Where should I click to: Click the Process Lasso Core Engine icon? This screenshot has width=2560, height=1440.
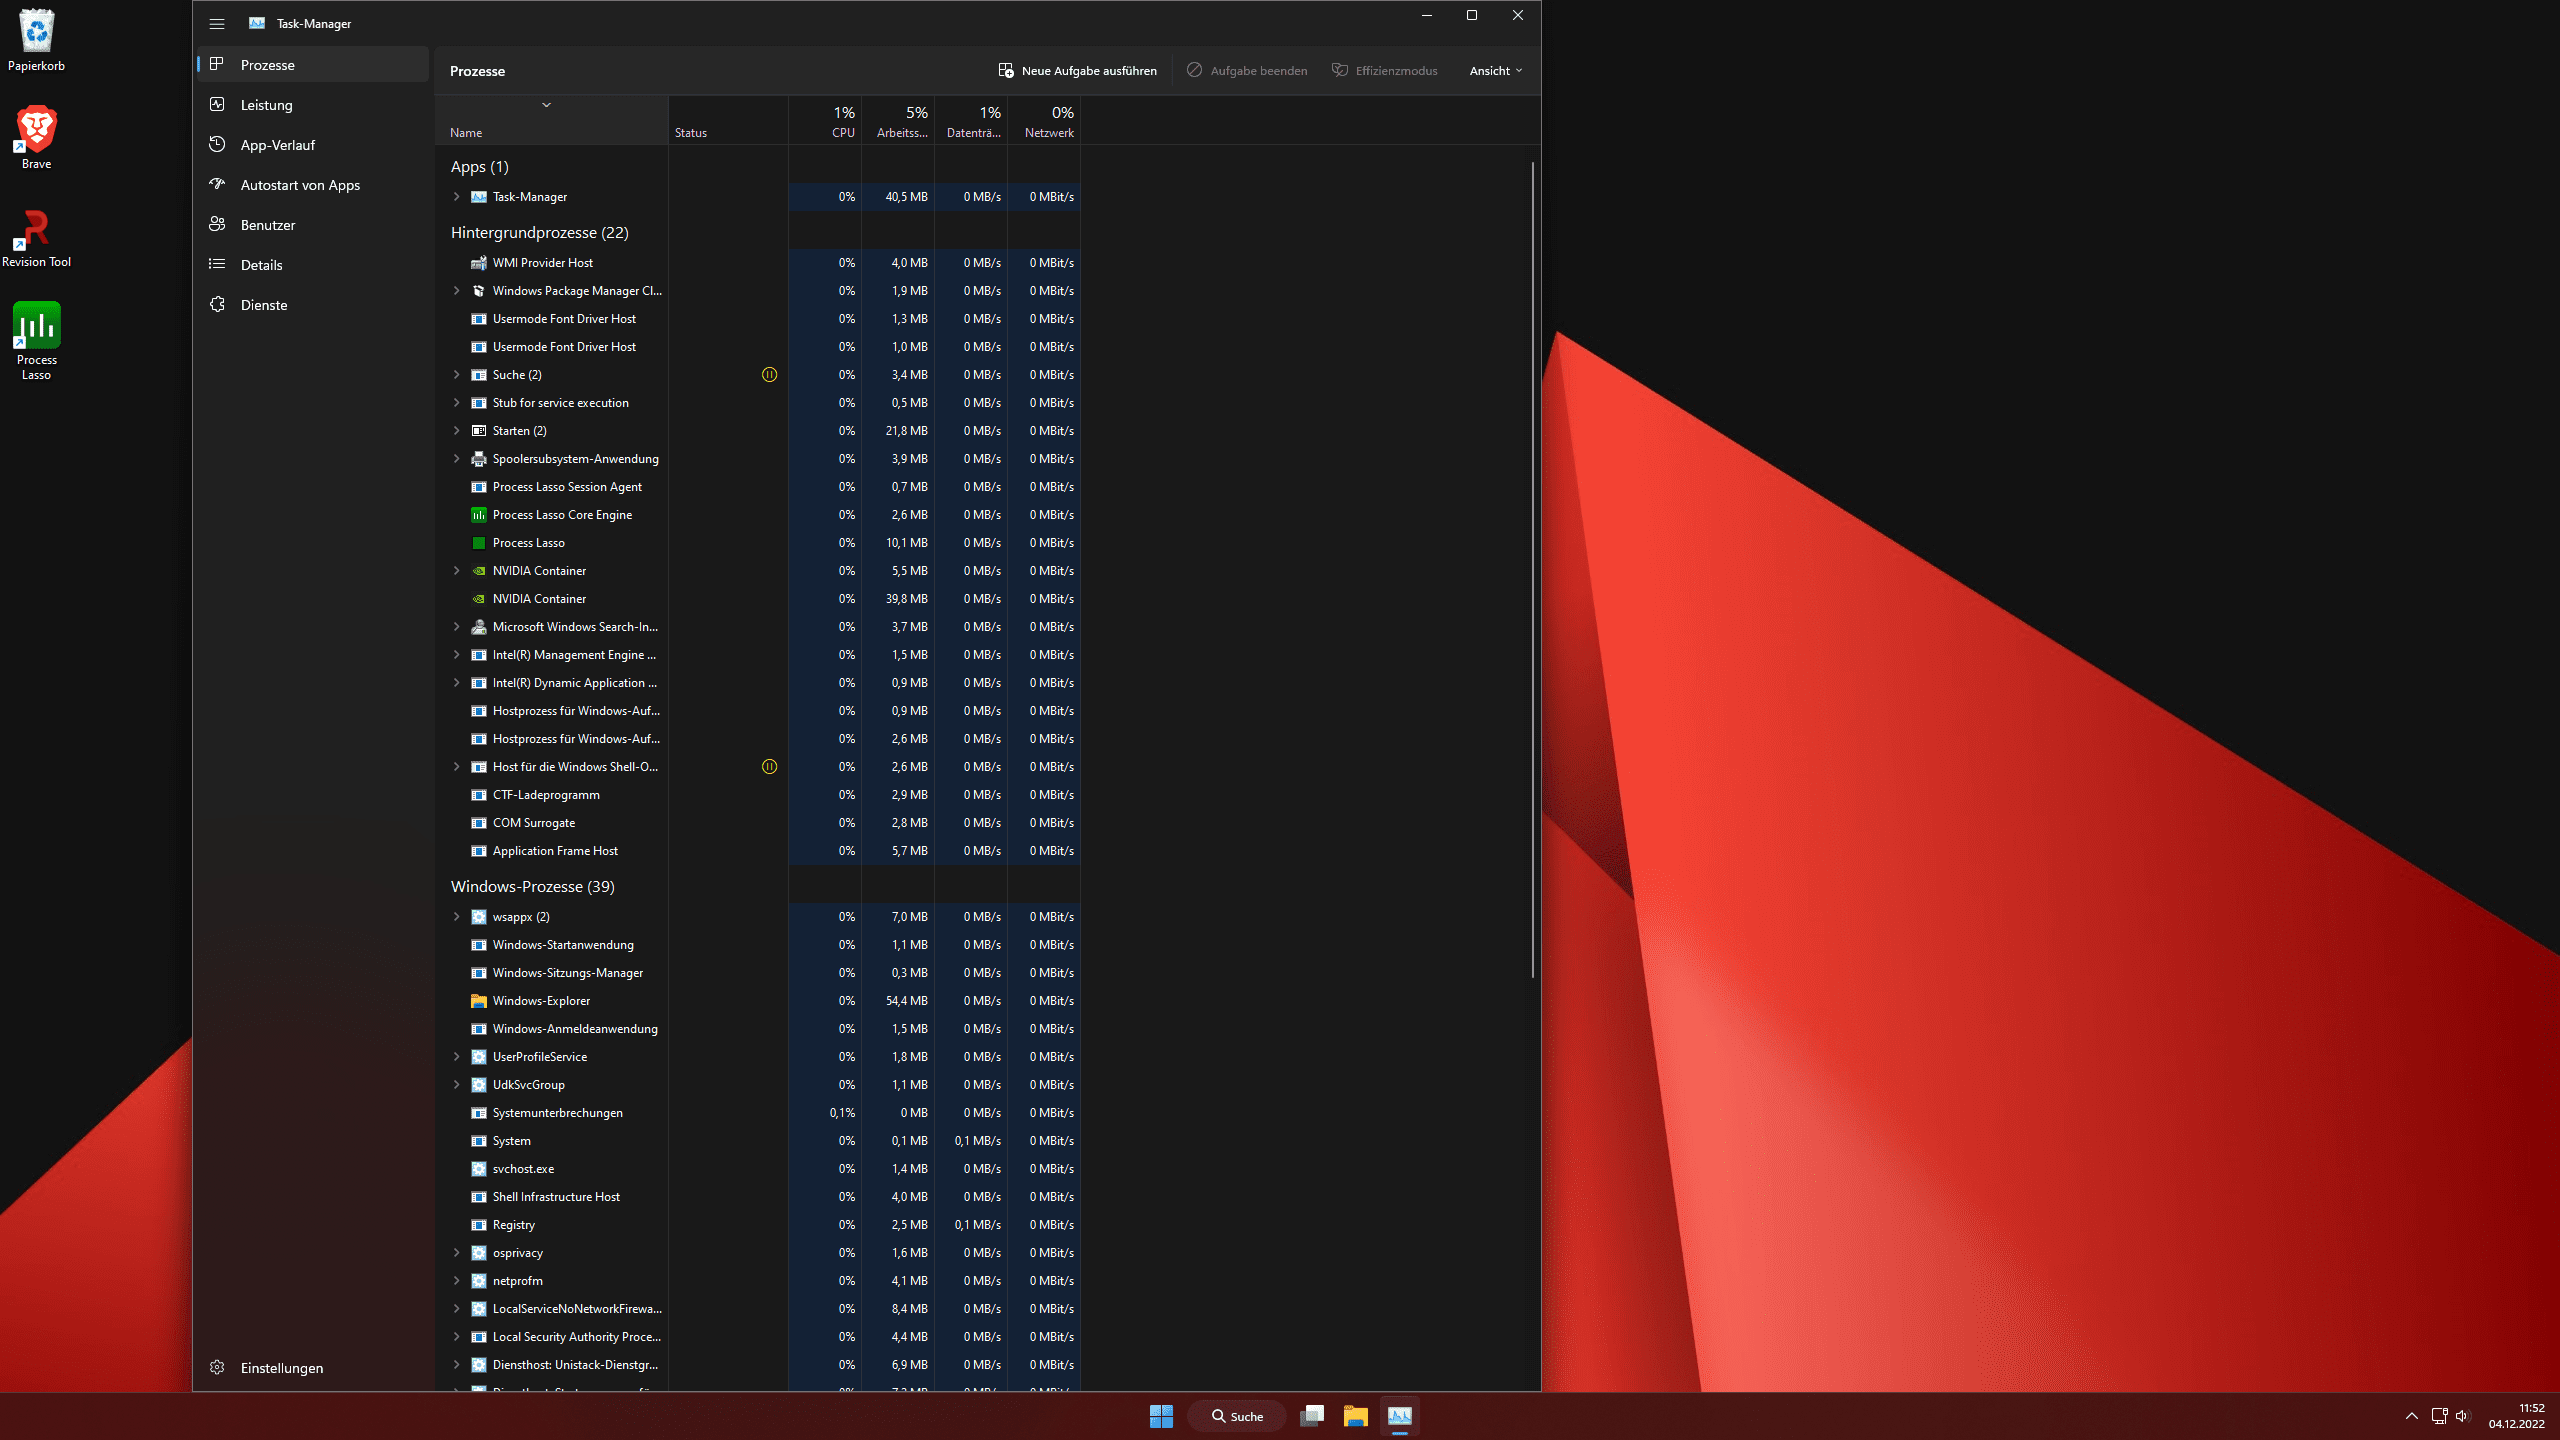point(479,515)
